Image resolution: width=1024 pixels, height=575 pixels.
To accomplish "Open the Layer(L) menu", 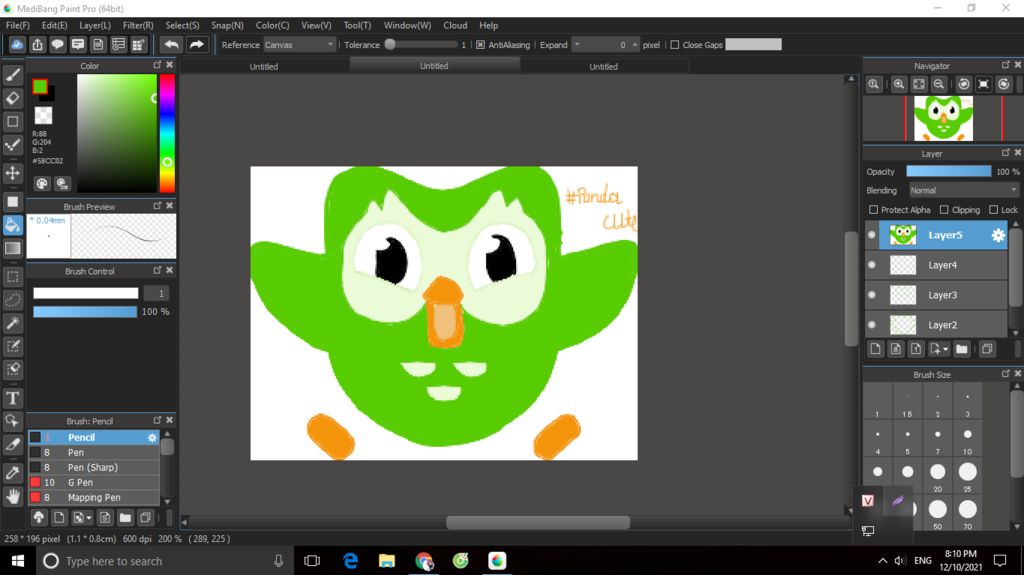I will click(x=95, y=25).
